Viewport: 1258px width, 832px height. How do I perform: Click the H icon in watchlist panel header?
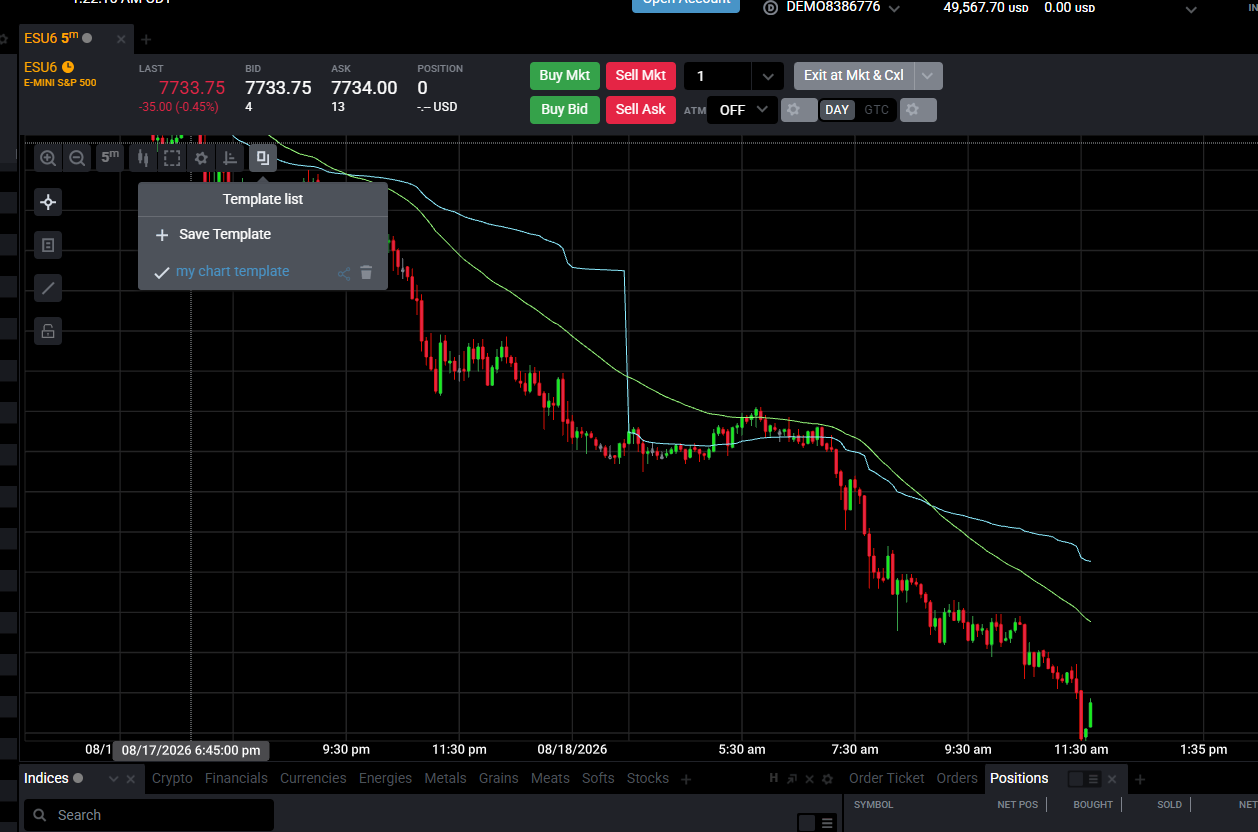point(774,778)
